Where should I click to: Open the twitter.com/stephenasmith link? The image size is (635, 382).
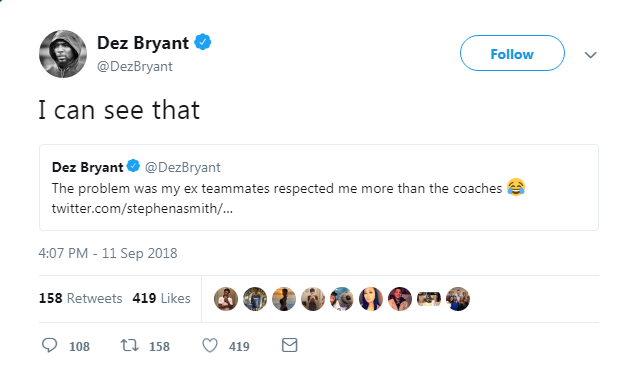tap(142, 208)
